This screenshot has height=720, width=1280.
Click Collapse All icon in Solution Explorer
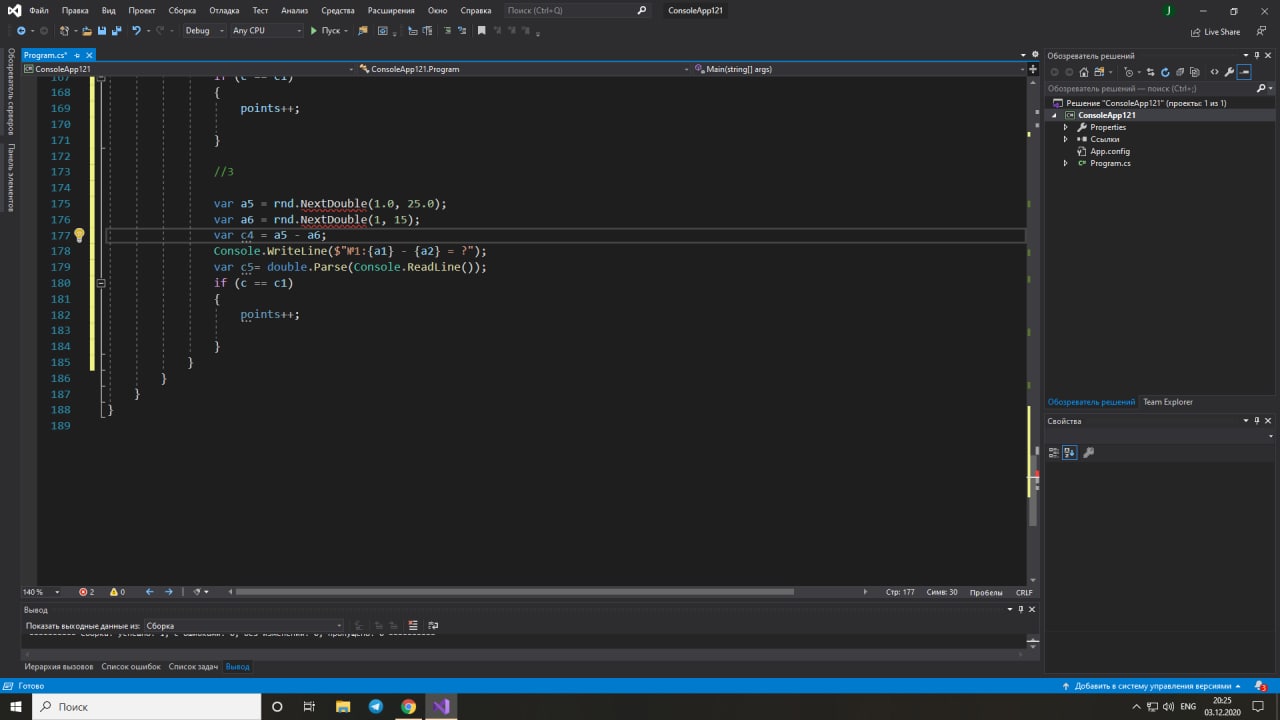click(1180, 72)
